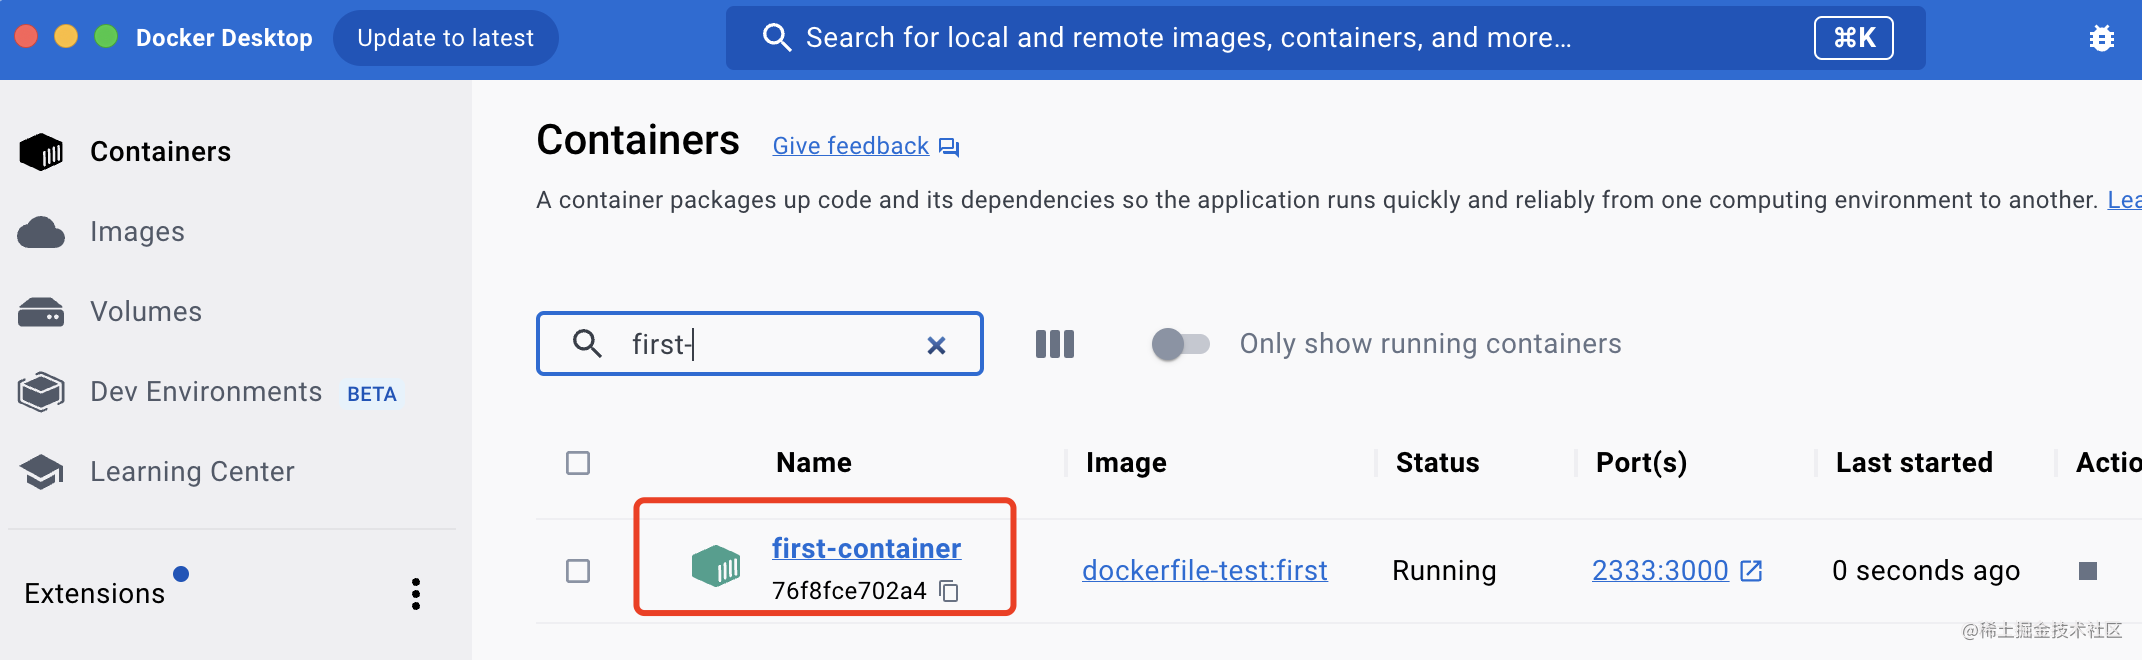Open the Extensions three-dot menu
Screen dimensions: 2142x660
point(416,594)
